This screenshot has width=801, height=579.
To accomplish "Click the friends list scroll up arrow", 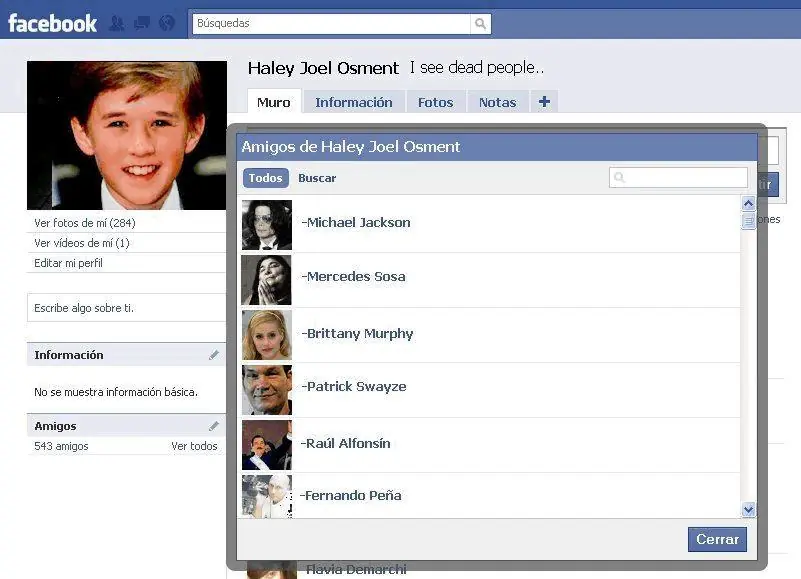I will (x=748, y=203).
